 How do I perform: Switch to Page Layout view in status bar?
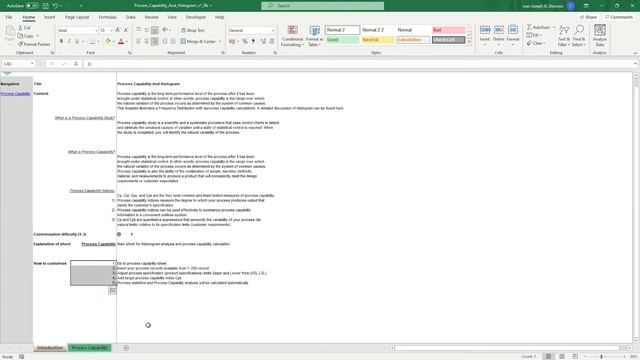562,356
